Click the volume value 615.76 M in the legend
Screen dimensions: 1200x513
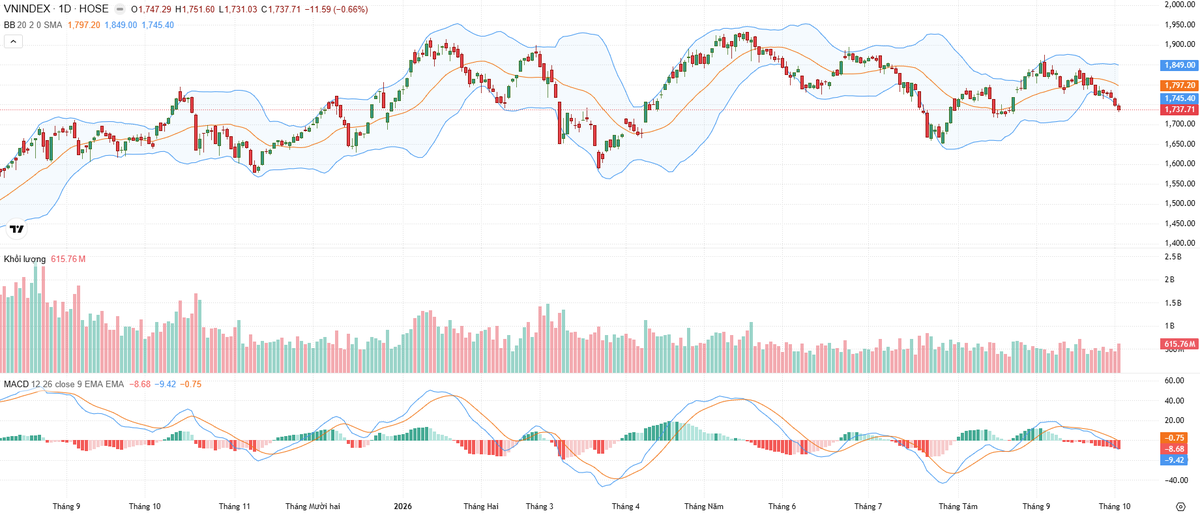[x=68, y=259]
